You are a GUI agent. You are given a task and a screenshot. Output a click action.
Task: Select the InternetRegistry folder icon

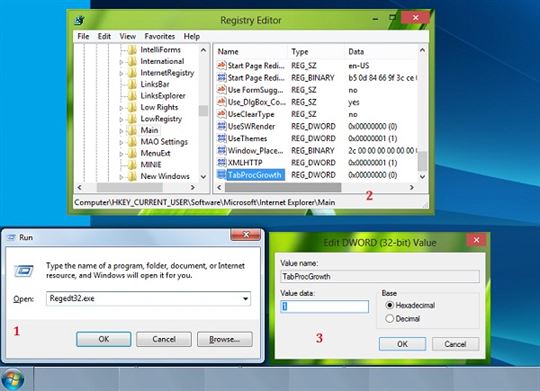coord(132,73)
